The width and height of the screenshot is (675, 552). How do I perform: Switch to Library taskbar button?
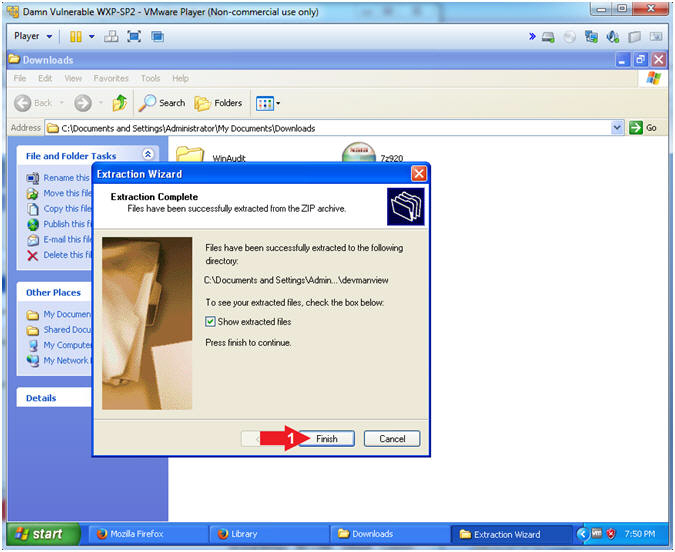[269, 534]
